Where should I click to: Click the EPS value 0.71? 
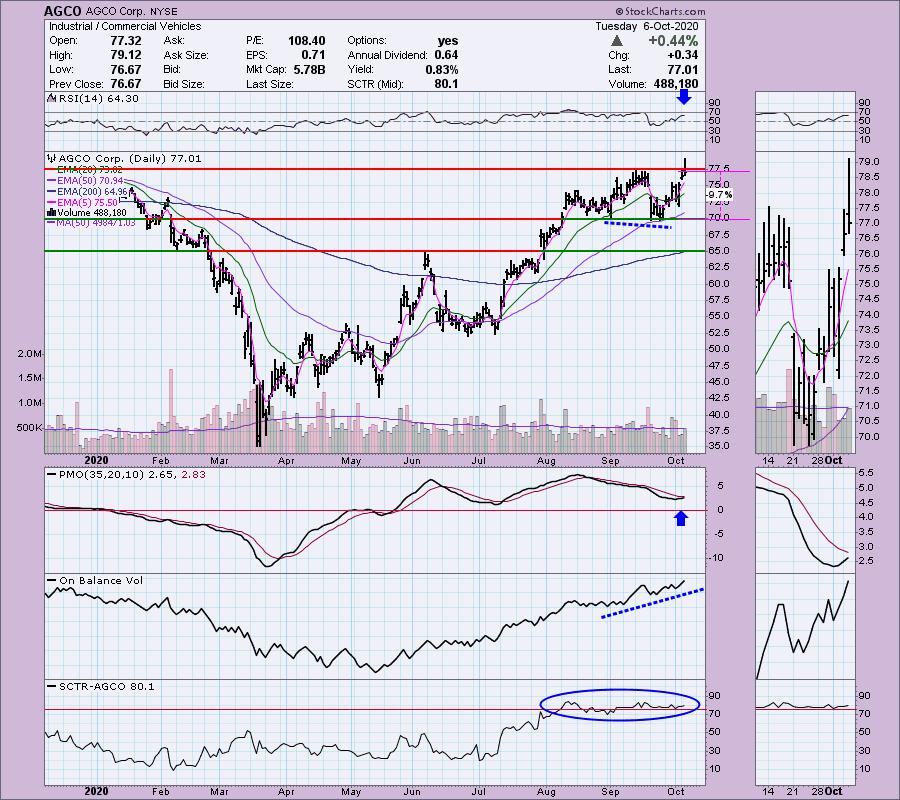coord(313,55)
